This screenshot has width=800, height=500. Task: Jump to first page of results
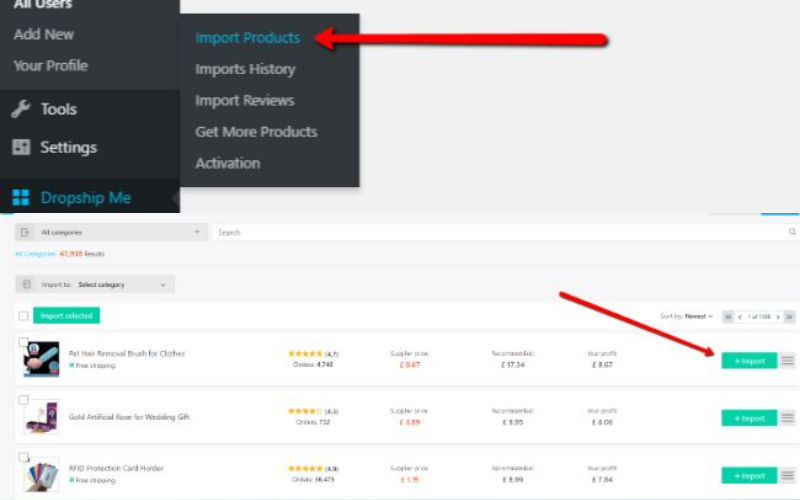click(728, 317)
